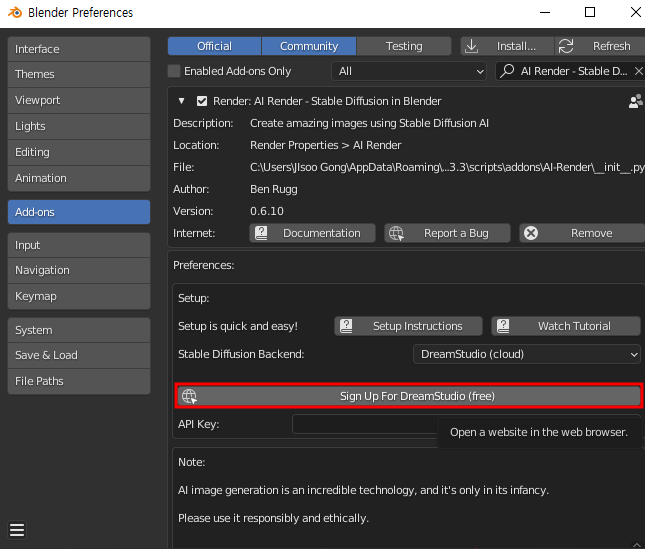Select the Add-ons section
The image size is (645, 549).
(x=79, y=212)
